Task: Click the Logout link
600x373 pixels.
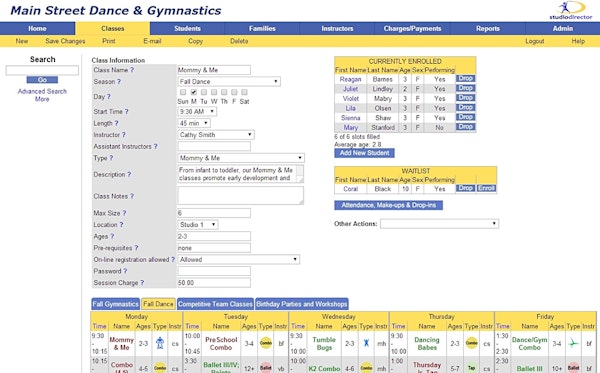Action: (x=535, y=41)
